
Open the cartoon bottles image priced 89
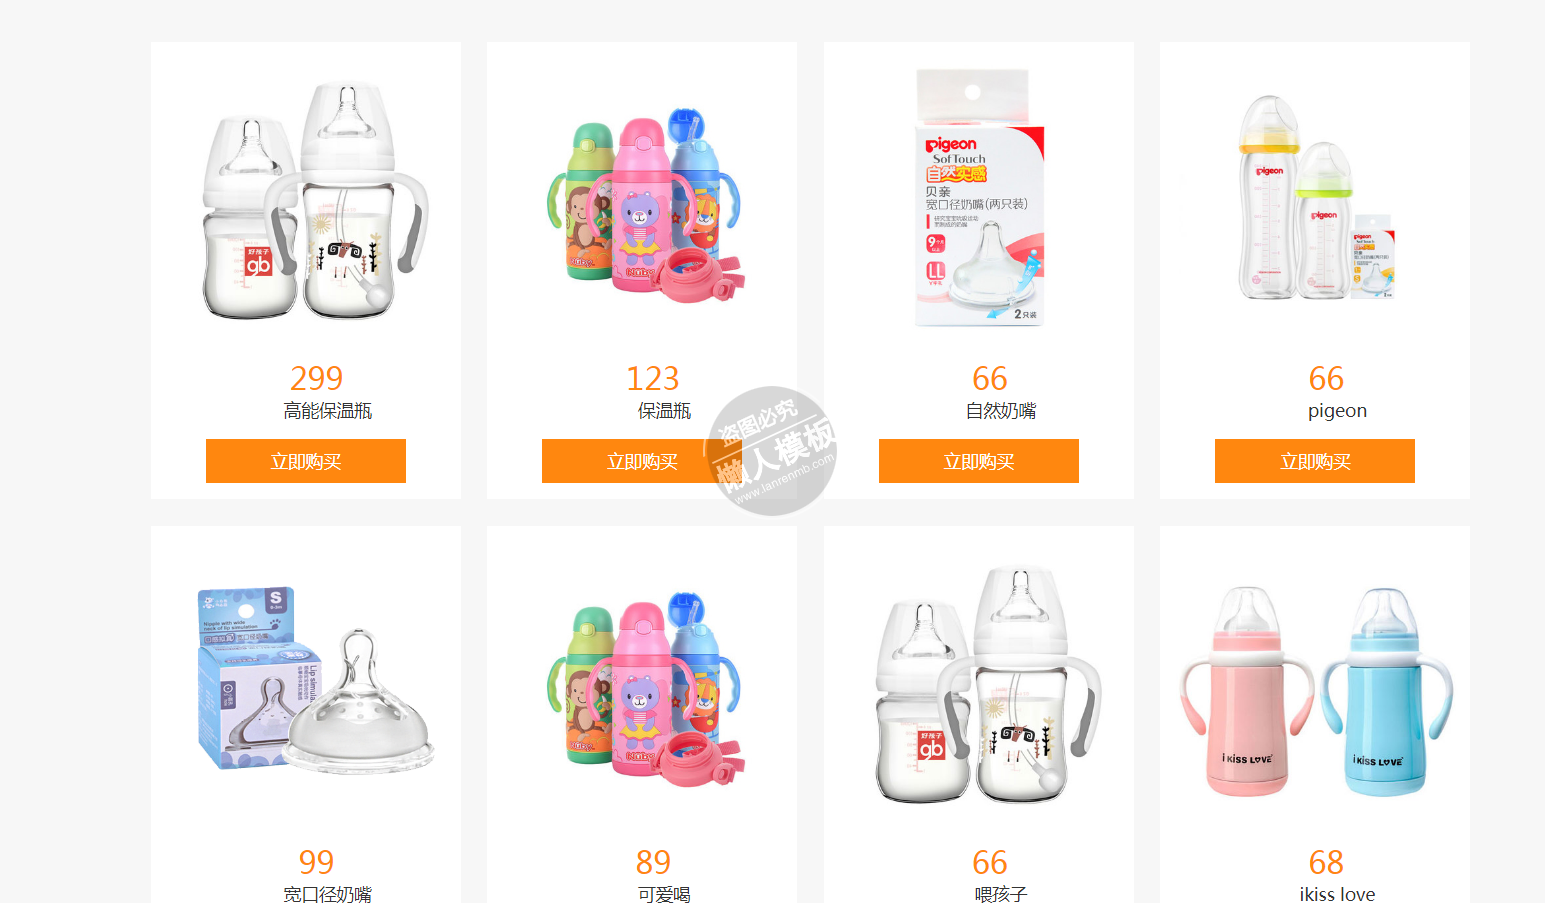[645, 688]
